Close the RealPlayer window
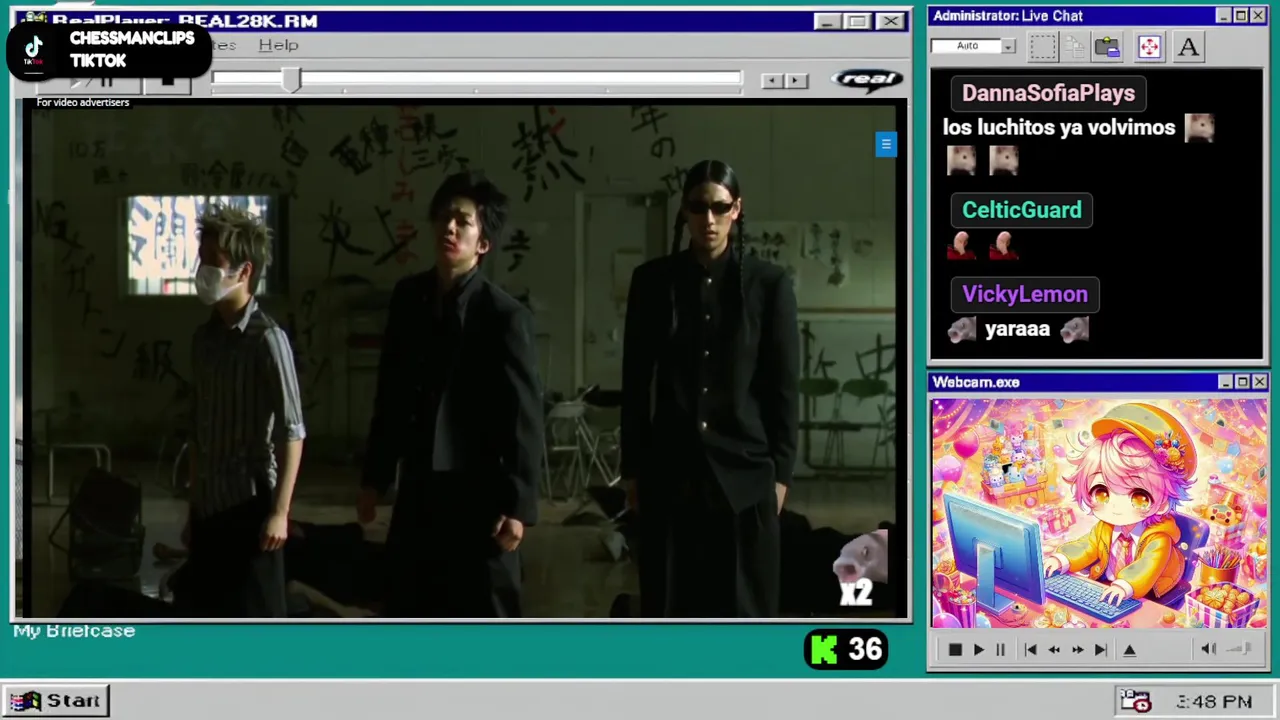The width and height of the screenshot is (1280, 720). click(890, 21)
